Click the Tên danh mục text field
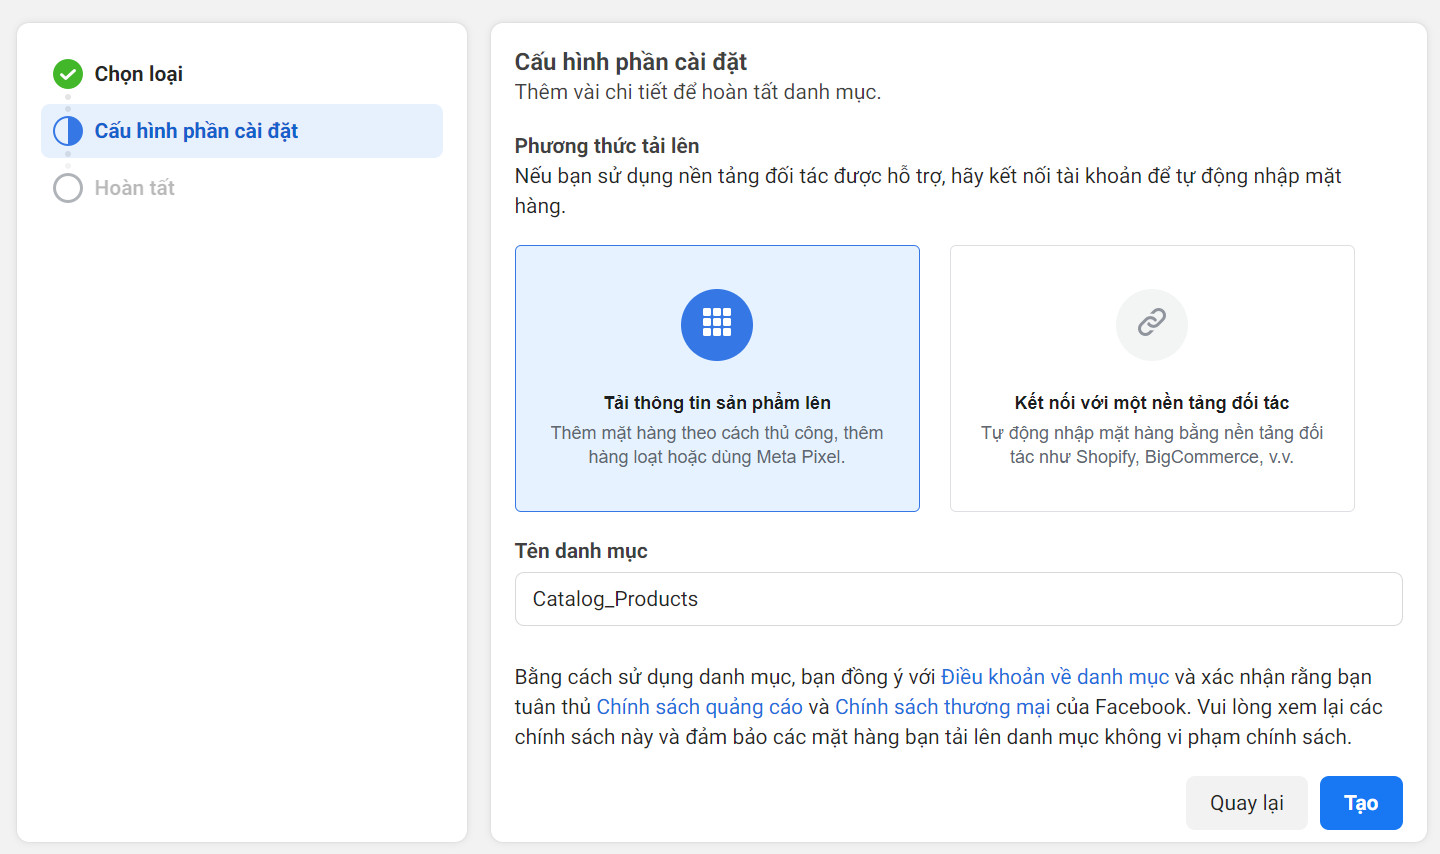Viewport: 1440px width, 854px height. (958, 599)
